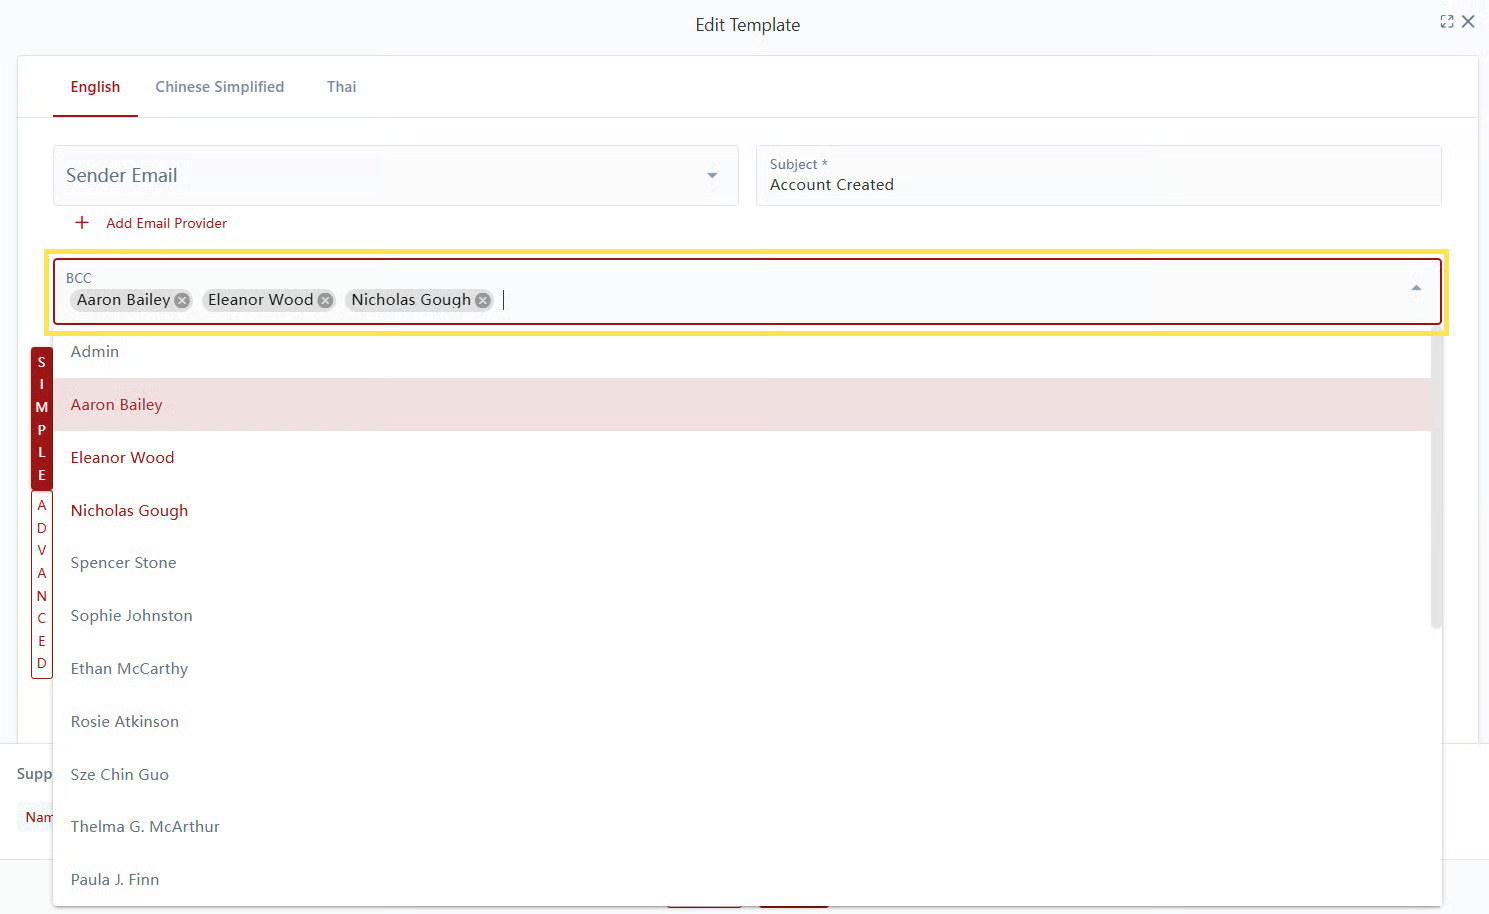1489x914 pixels.
Task: Close the Edit Template dialog
Action: pos(1468,22)
